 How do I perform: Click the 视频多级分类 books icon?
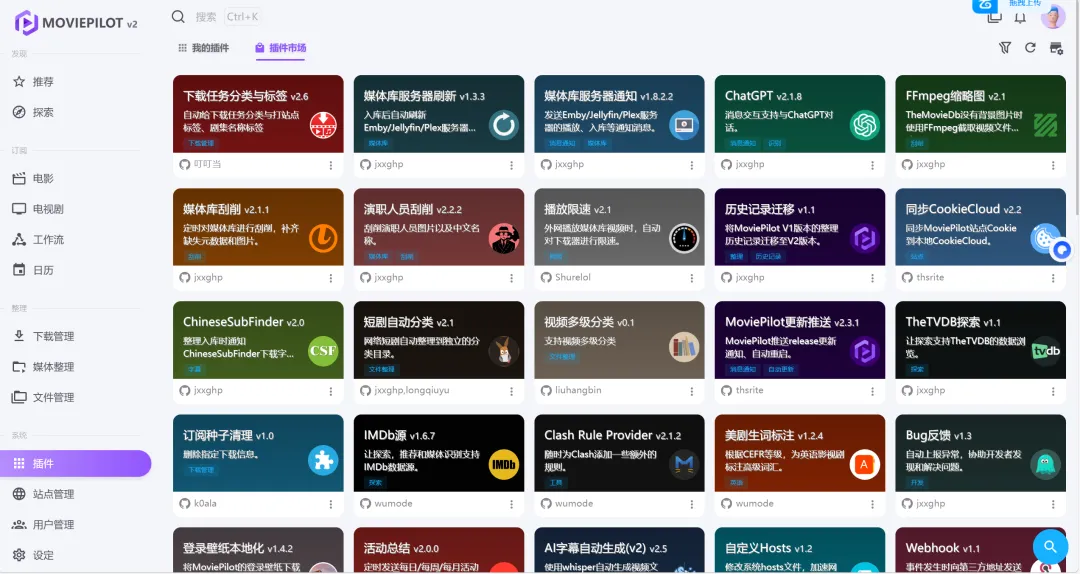click(x=685, y=348)
